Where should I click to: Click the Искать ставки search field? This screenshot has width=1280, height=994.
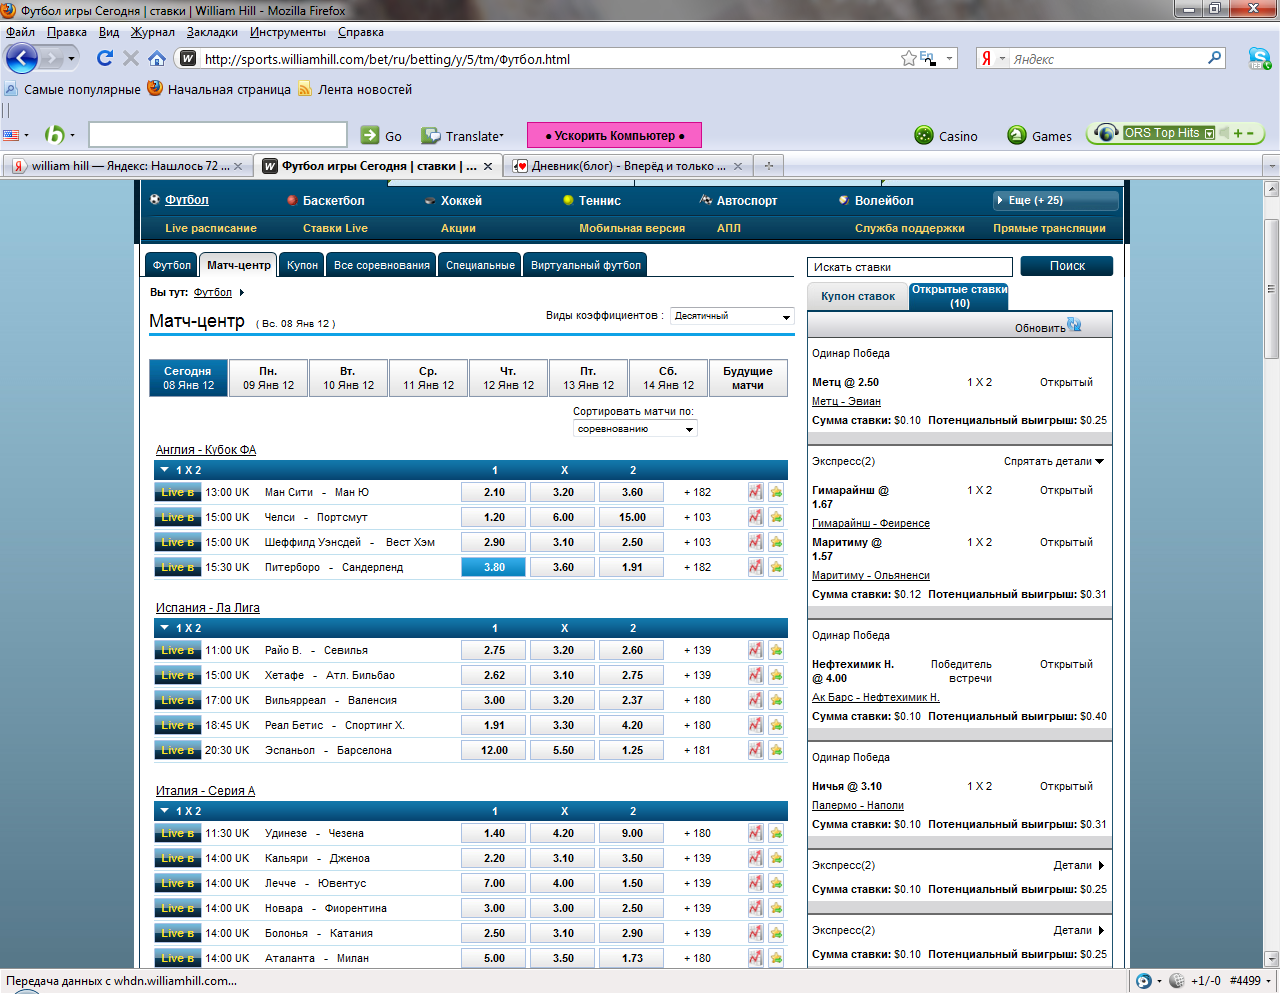tap(909, 267)
